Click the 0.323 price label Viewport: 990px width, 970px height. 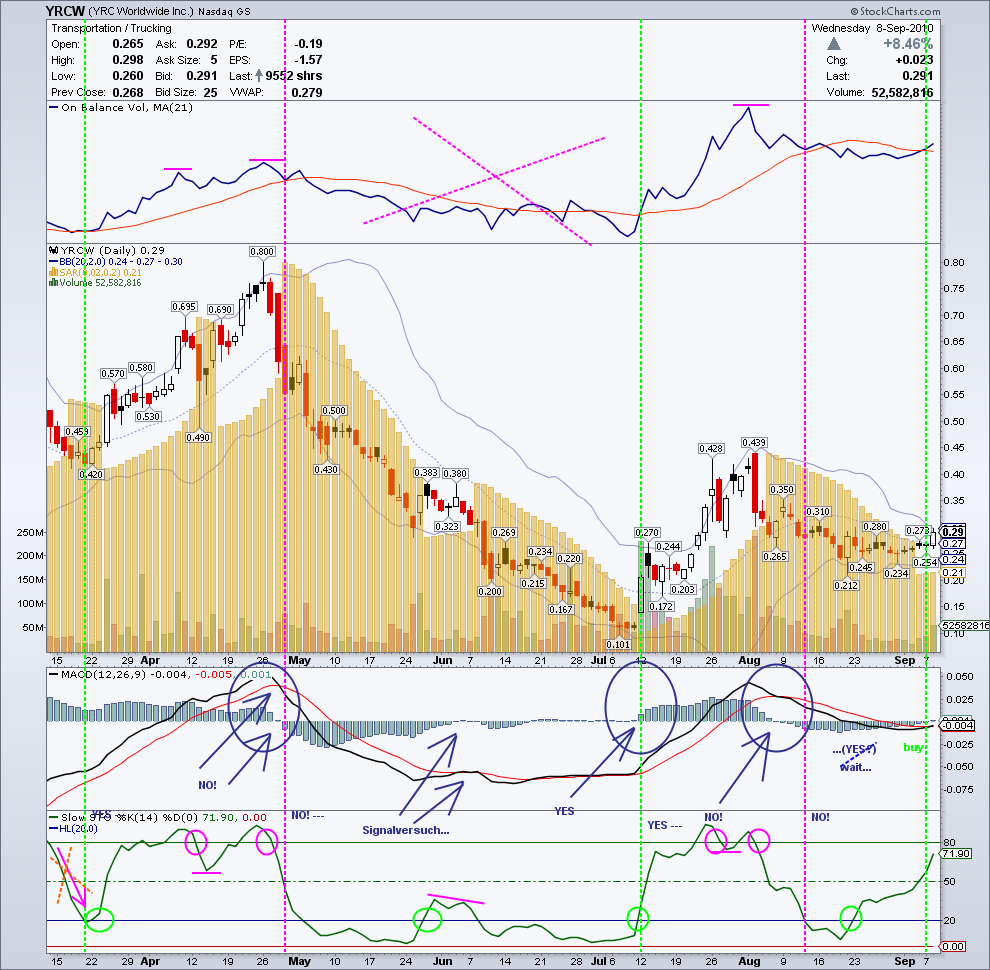(447, 526)
